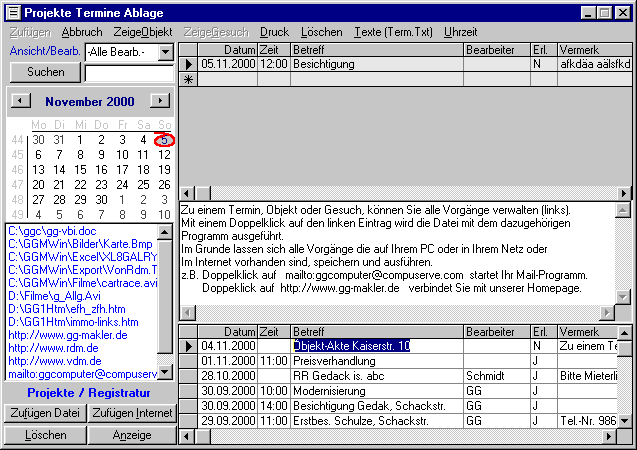637x450 pixels.
Task: Select row marker of 05.11.2000 Besichtigung
Action: click(x=188, y=64)
